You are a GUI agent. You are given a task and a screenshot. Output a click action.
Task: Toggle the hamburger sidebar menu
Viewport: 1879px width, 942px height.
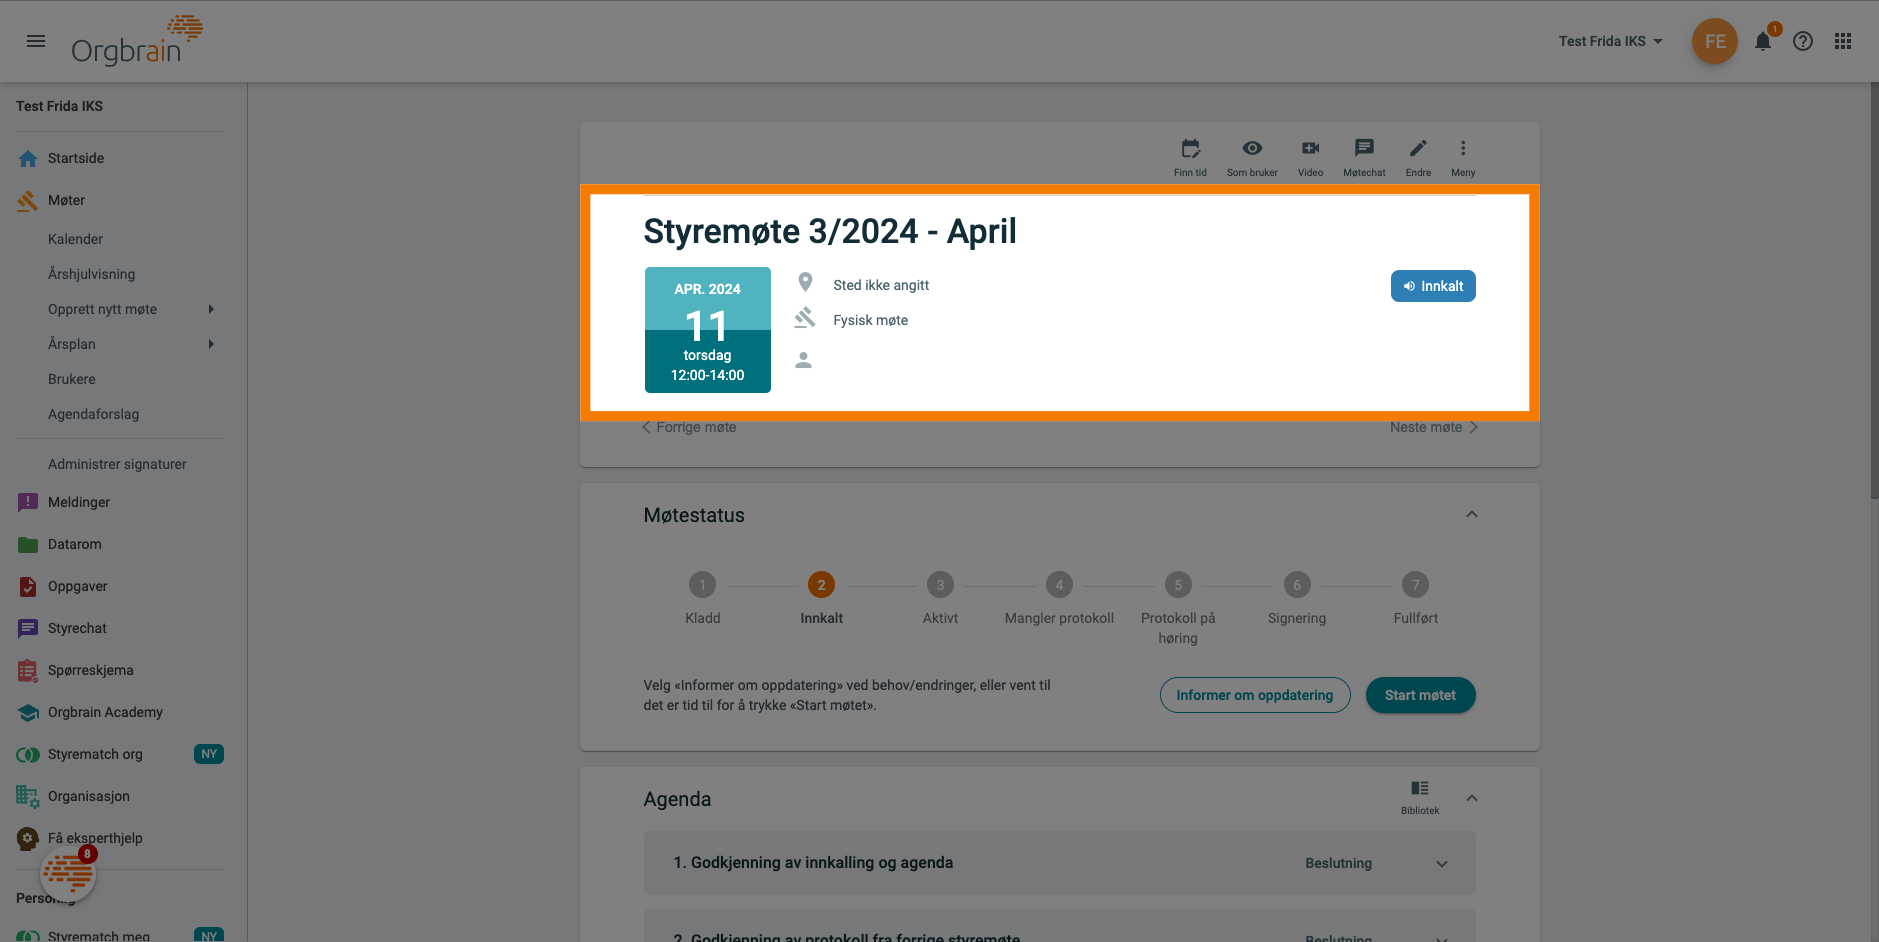click(36, 41)
